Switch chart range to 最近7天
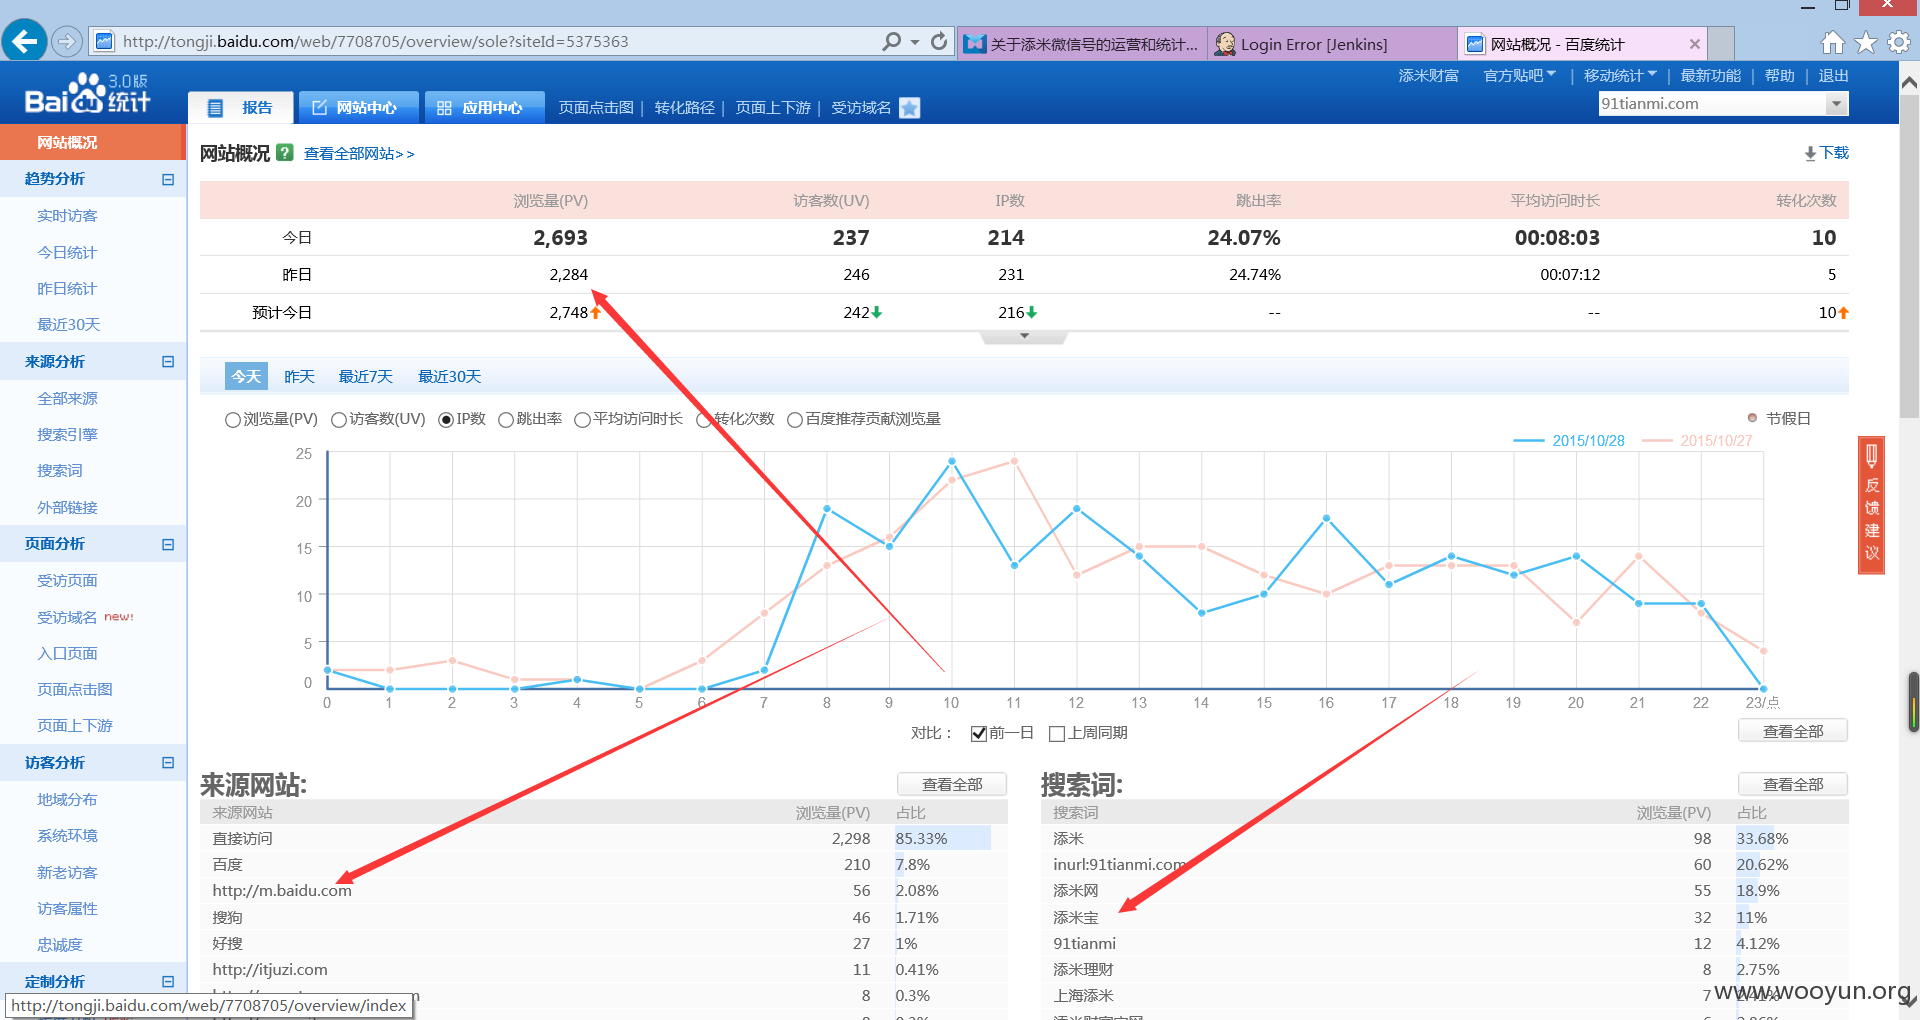Screen dimensions: 1920x1020 click(x=366, y=376)
